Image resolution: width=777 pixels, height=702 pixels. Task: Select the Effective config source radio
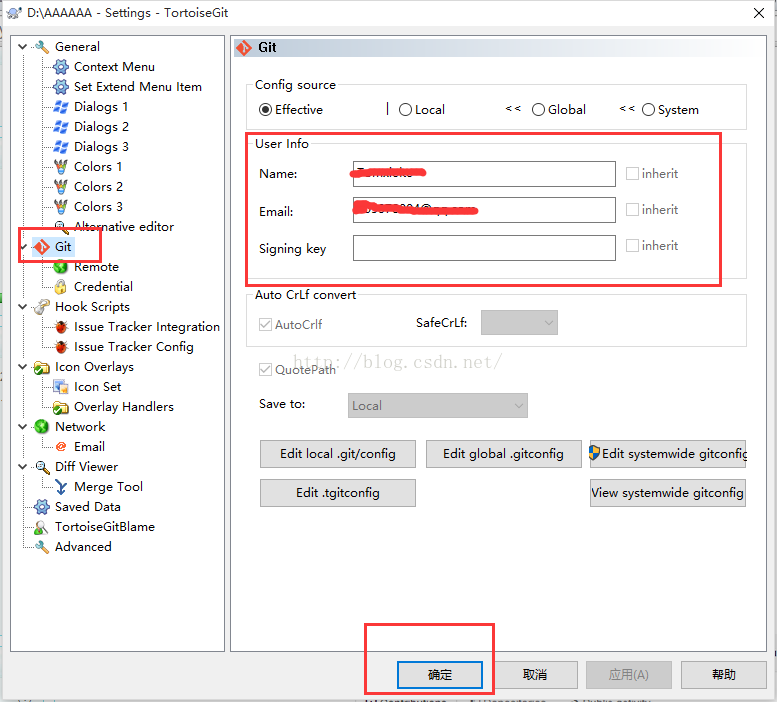tap(266, 109)
